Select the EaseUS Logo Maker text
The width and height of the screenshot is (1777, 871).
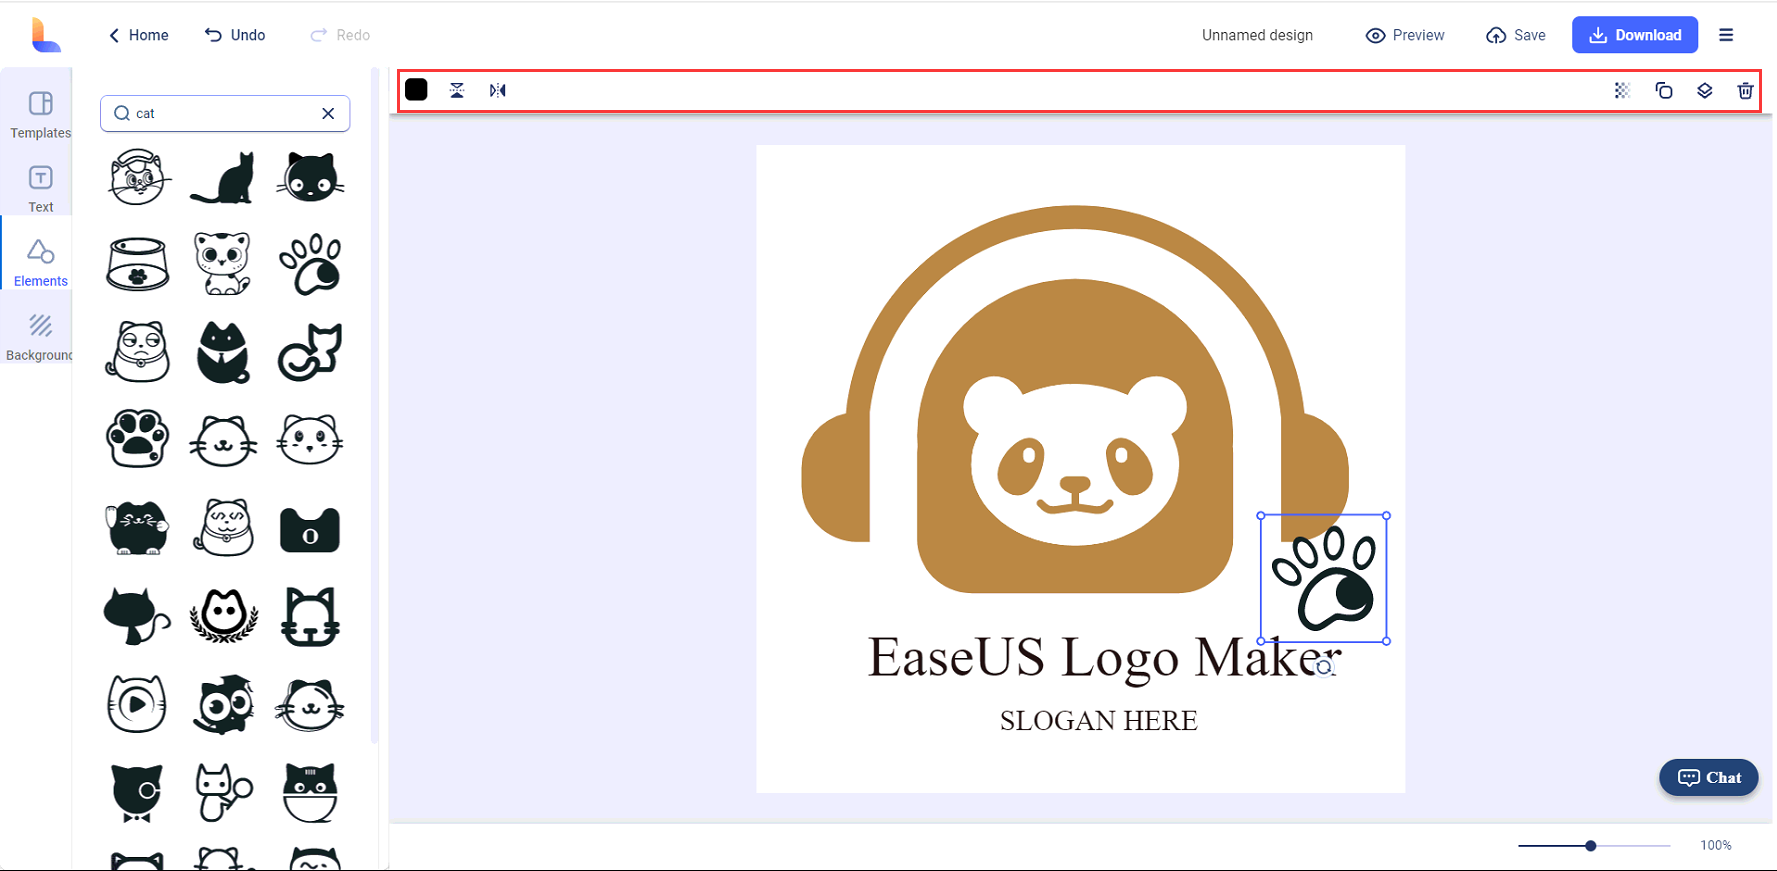(x=1104, y=658)
